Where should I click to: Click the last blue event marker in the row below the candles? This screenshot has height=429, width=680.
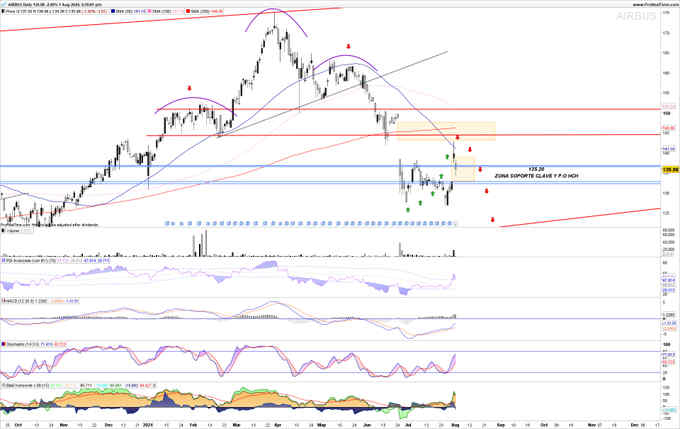tap(449, 223)
